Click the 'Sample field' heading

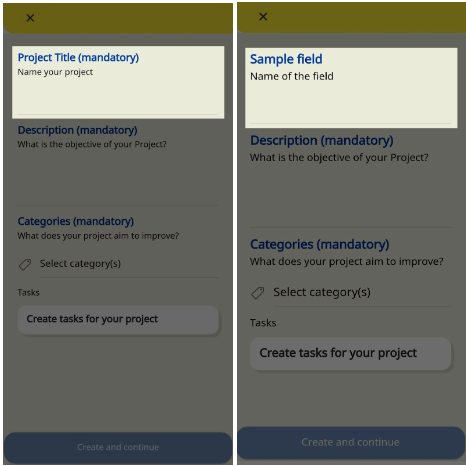286,59
